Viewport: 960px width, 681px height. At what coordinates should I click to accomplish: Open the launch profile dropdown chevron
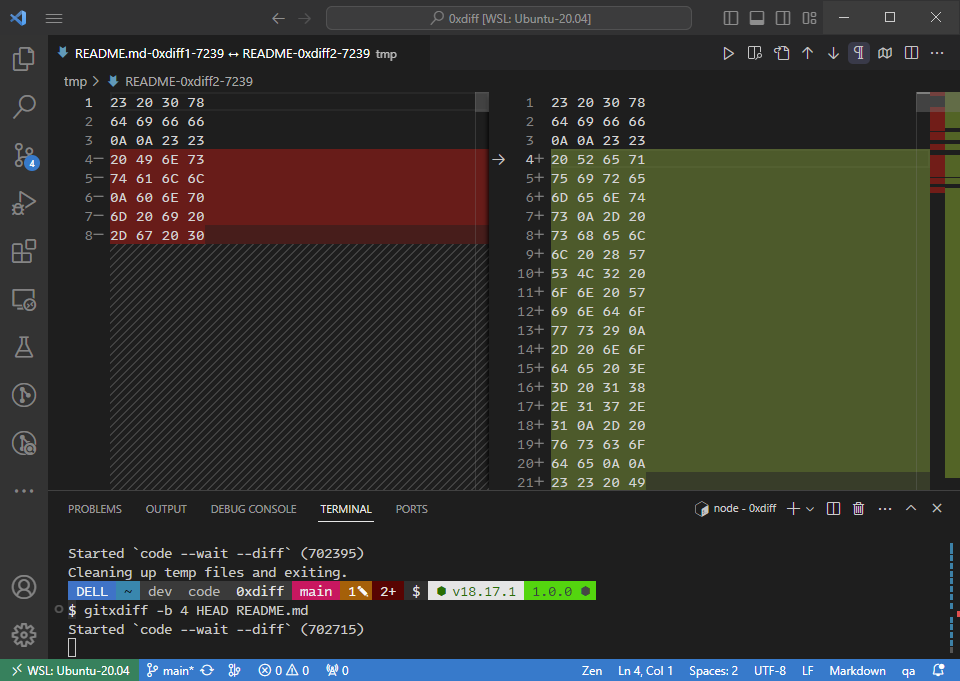coord(810,508)
